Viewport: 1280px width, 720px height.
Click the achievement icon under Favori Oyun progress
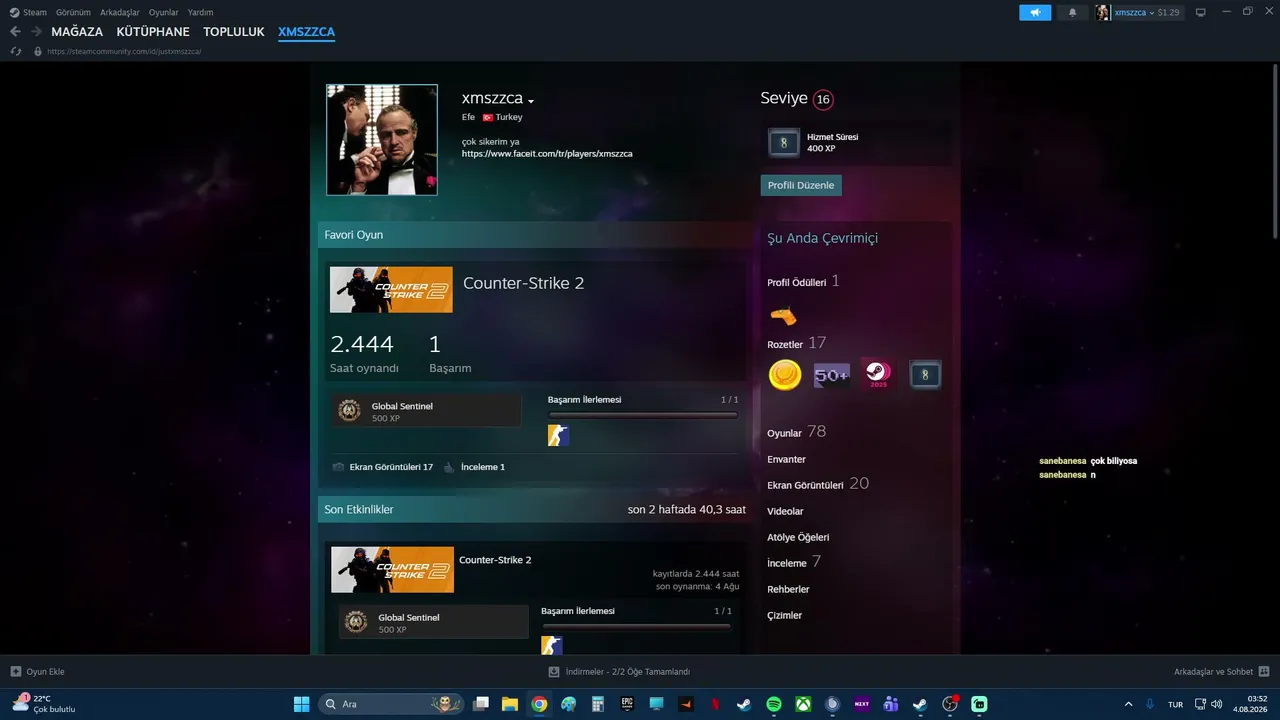click(x=558, y=435)
